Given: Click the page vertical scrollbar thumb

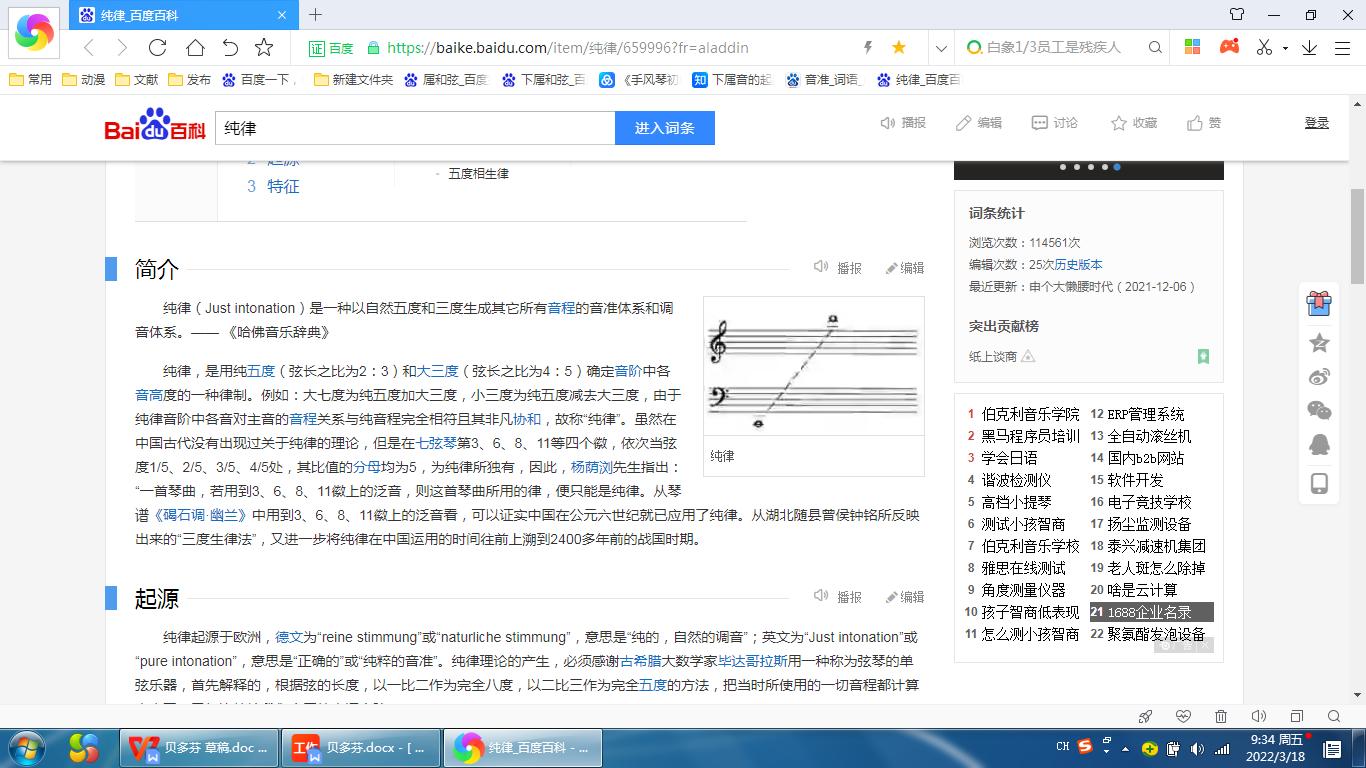Looking at the screenshot, I should click(1358, 236).
